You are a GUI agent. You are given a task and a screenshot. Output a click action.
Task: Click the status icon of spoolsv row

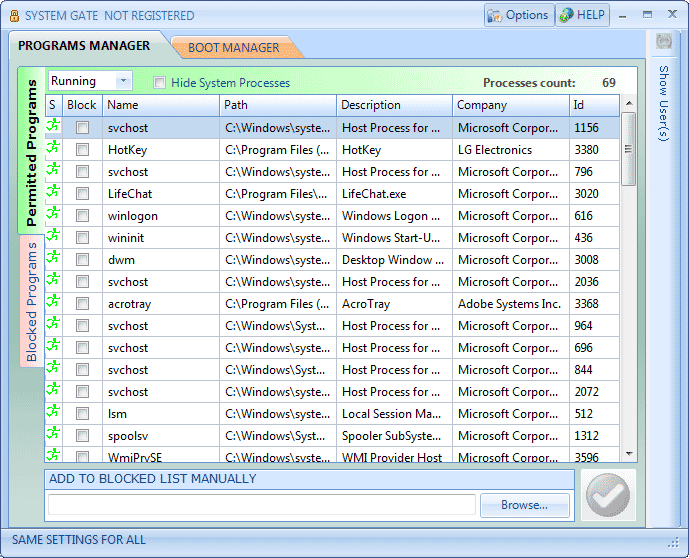pyautogui.click(x=53, y=433)
